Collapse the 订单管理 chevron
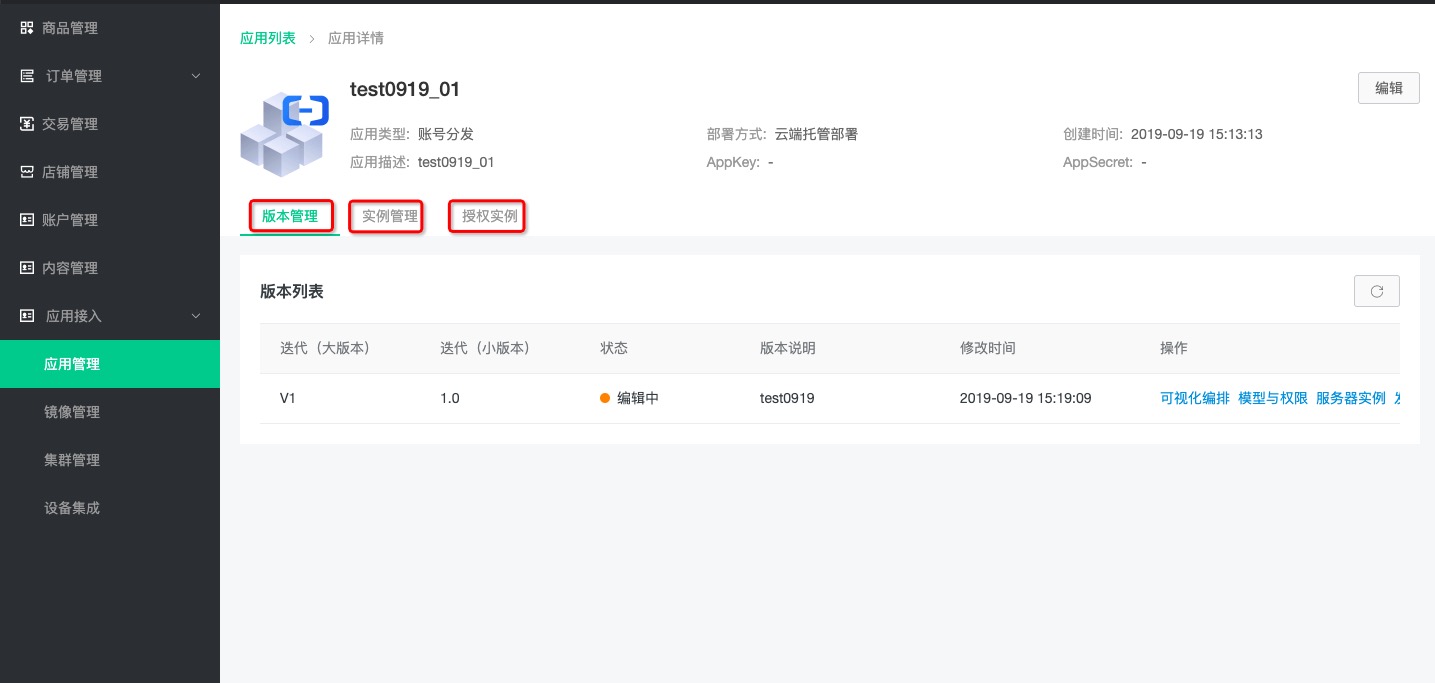1435x683 pixels. click(x=196, y=76)
